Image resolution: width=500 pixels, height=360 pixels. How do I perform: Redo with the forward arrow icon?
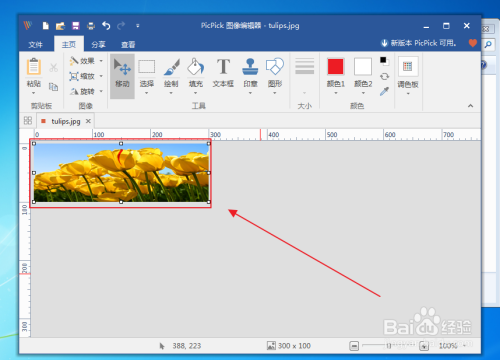click(x=121, y=26)
